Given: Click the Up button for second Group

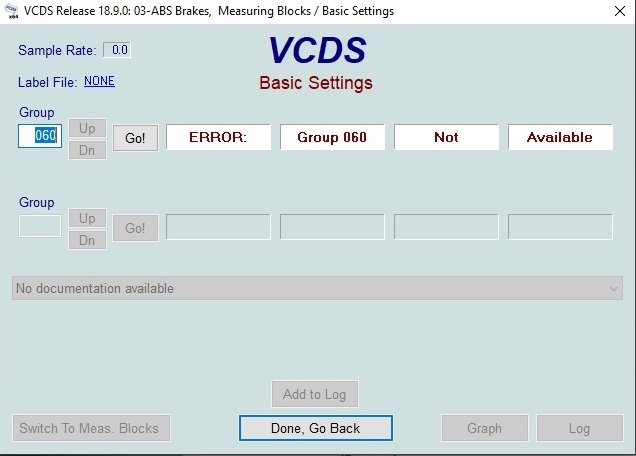Looking at the screenshot, I should coord(87,218).
